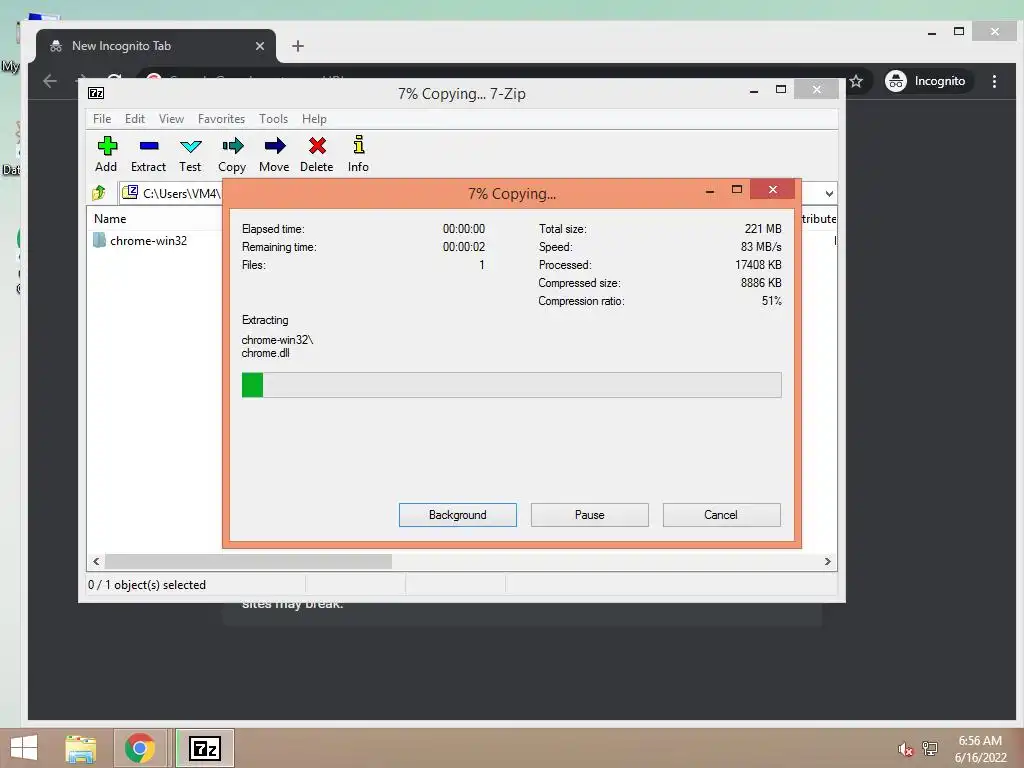This screenshot has height=768, width=1024.
Task: Switch to Chrome on the taskbar
Action: click(x=140, y=748)
